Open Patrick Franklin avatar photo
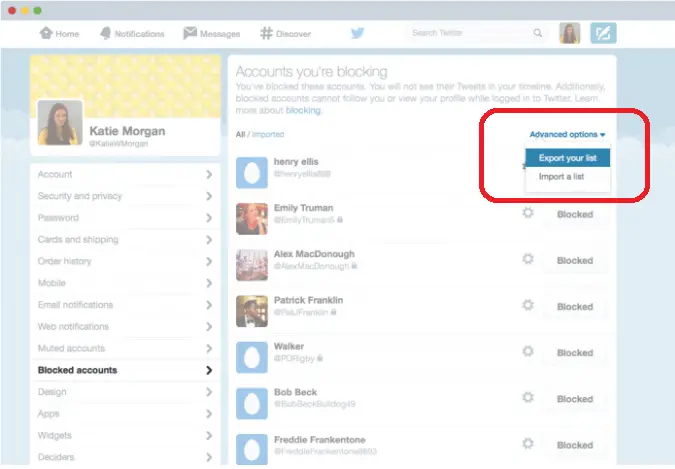This screenshot has width=675, height=469. click(252, 311)
